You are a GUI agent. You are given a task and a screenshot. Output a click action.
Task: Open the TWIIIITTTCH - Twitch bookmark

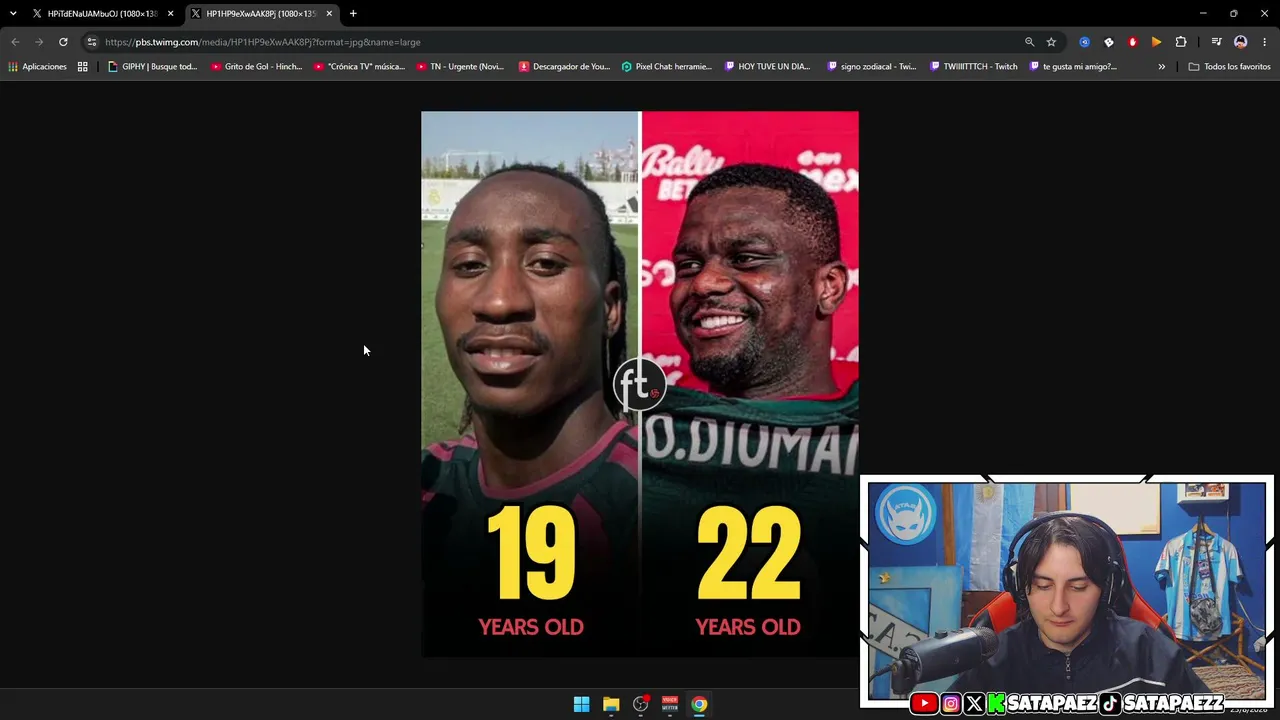[x=974, y=67]
